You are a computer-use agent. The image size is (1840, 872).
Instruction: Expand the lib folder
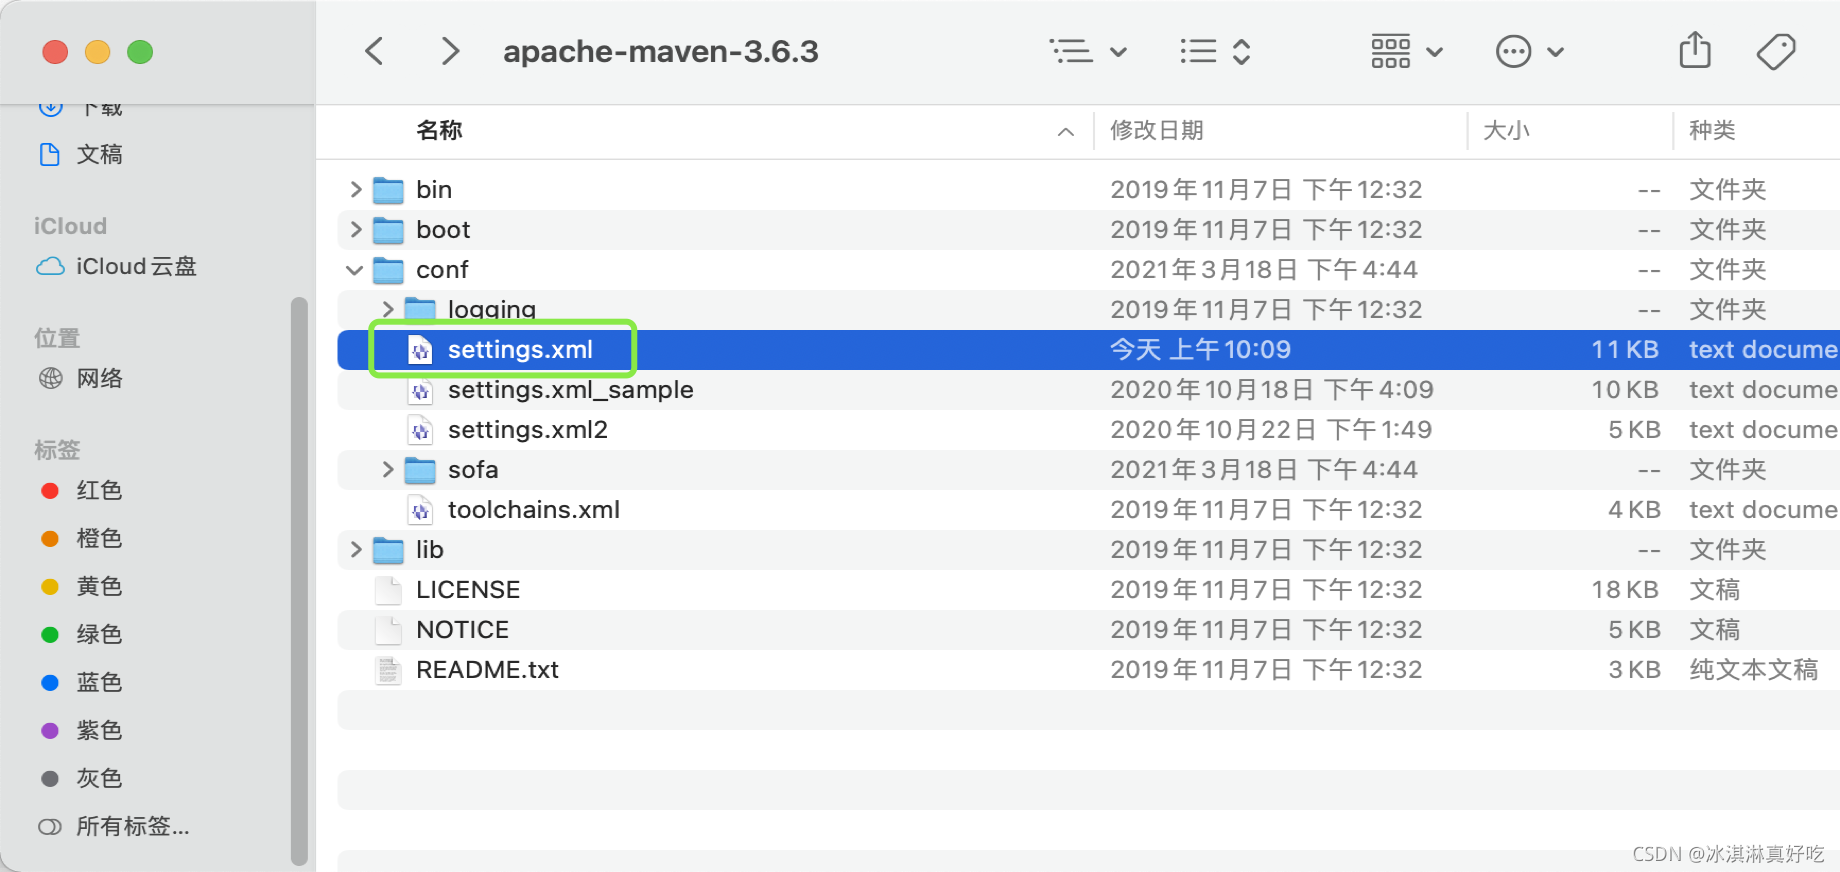coord(355,549)
